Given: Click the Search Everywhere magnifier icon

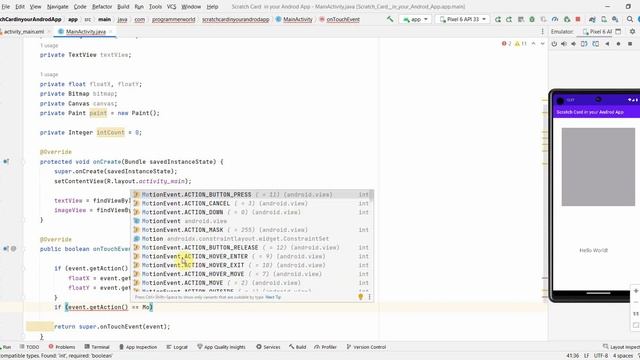Looking at the screenshot, I should [x=630, y=19].
